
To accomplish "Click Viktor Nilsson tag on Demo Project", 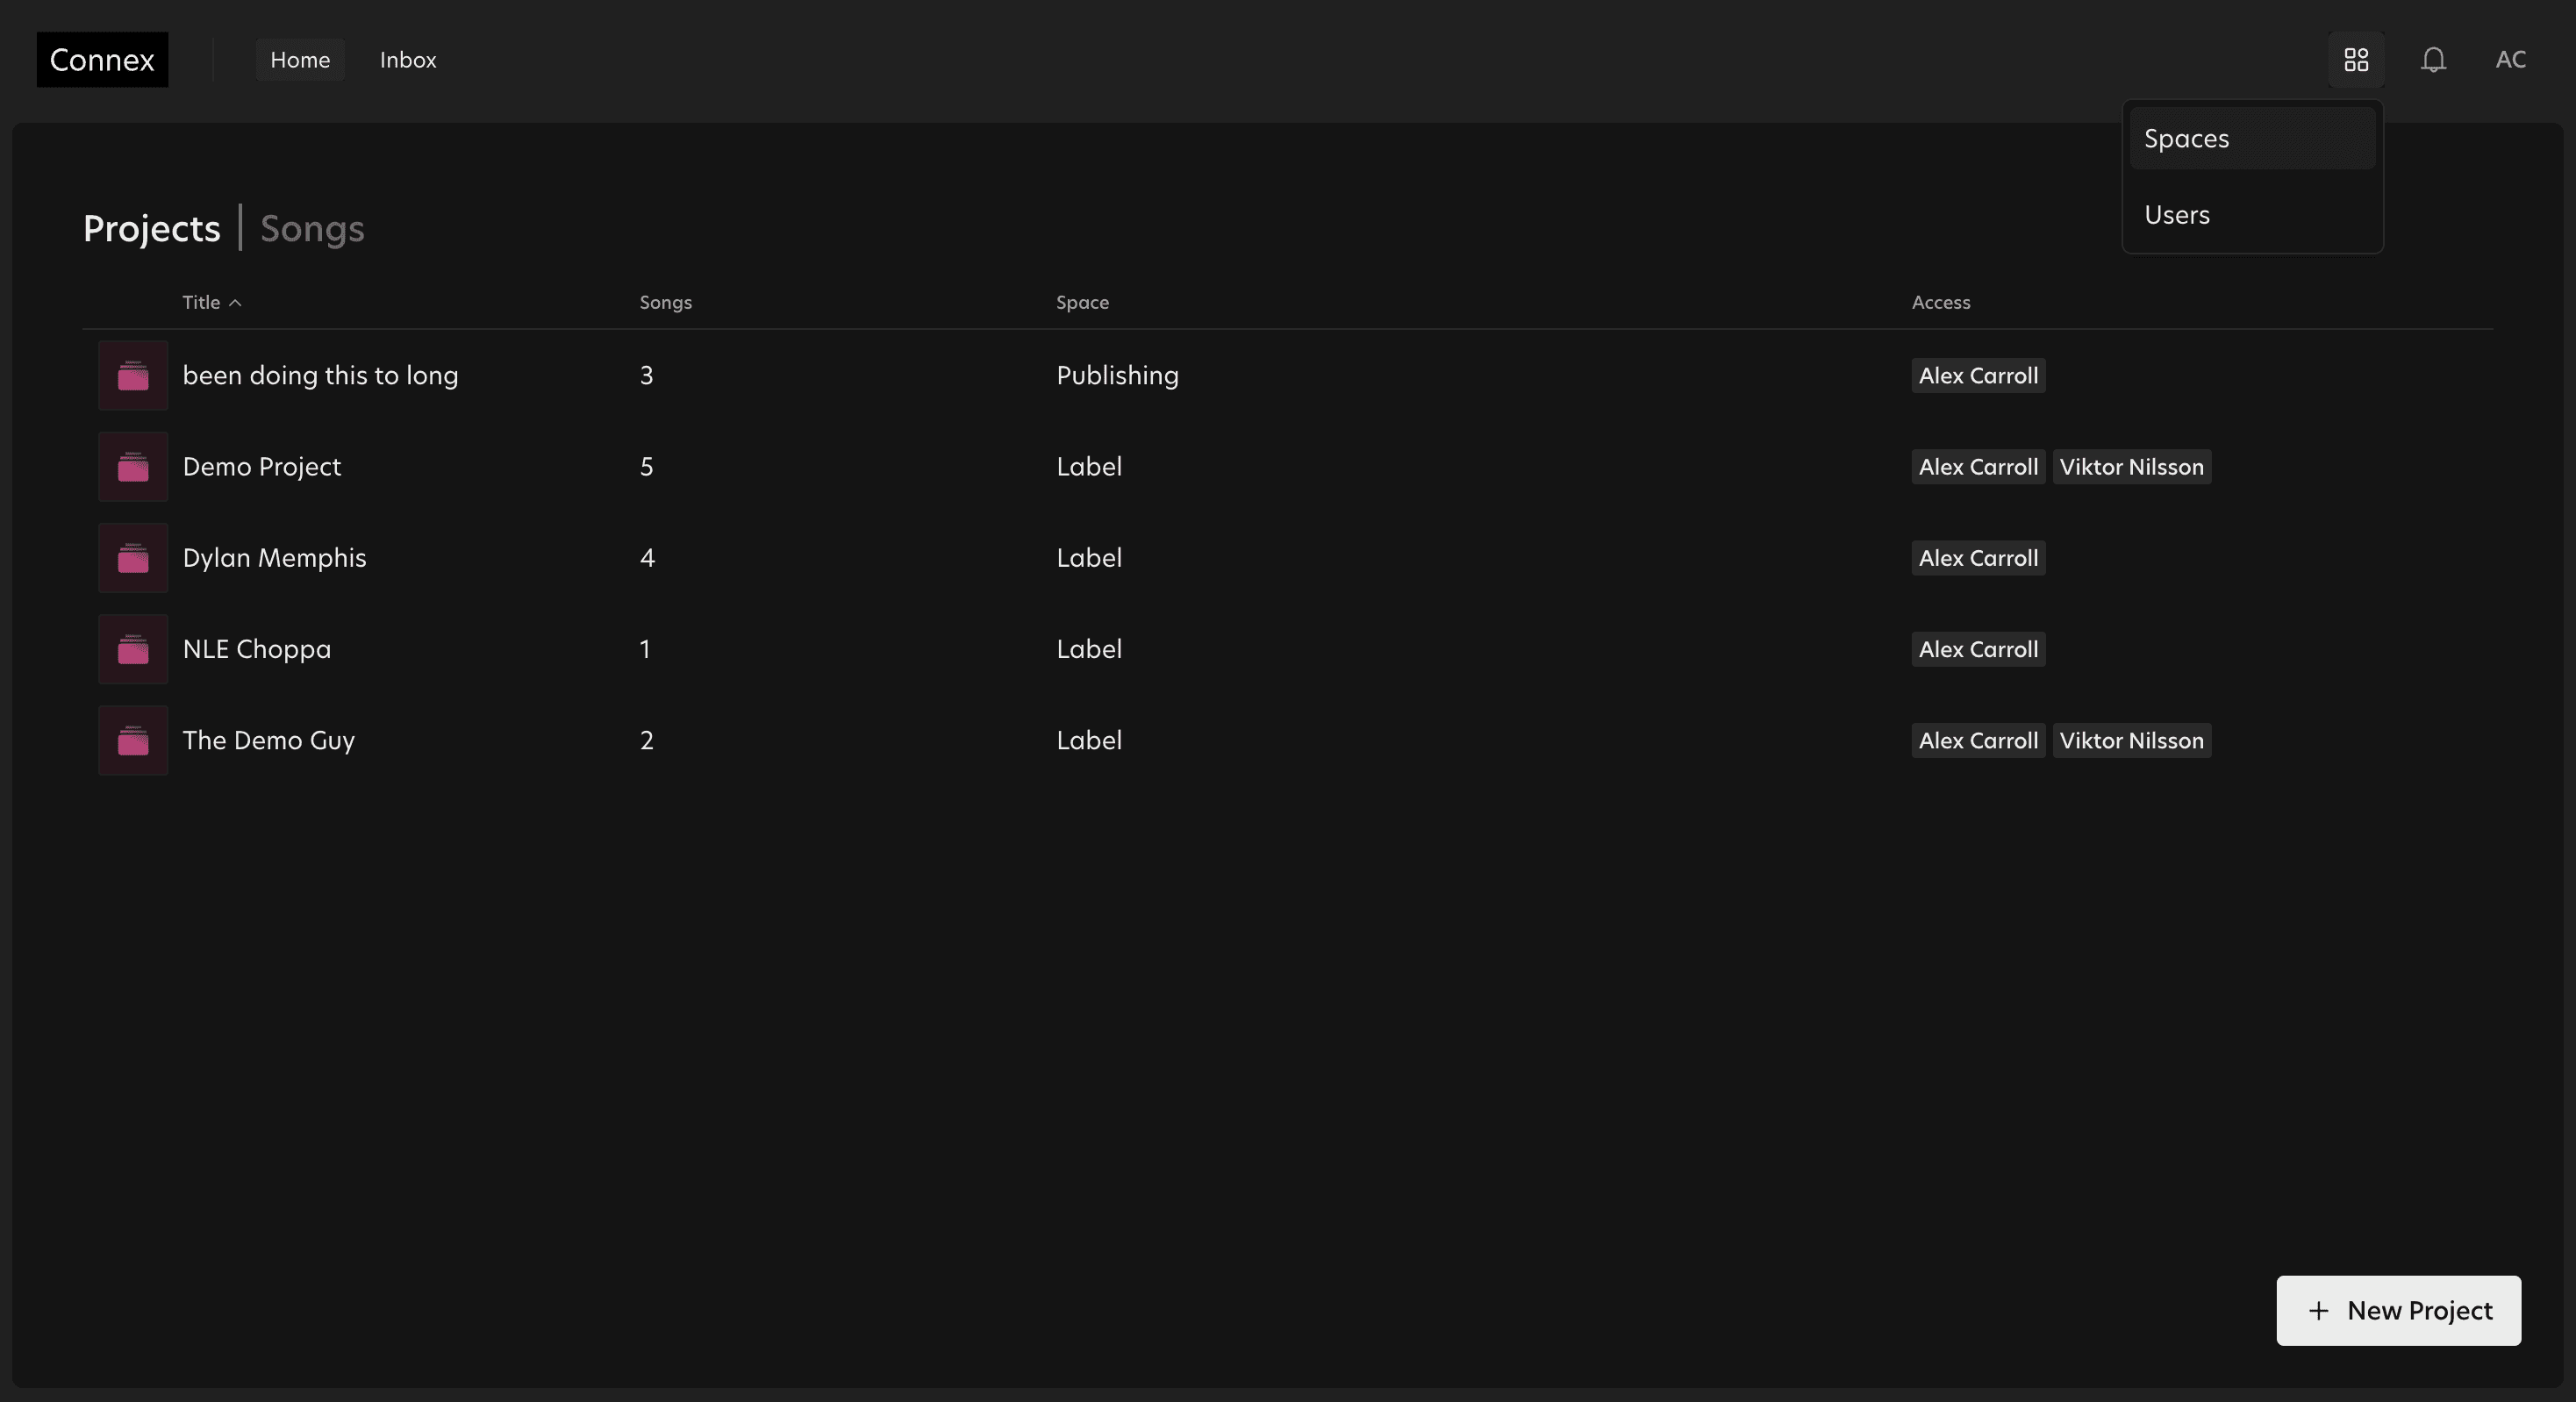I will [x=2131, y=467].
